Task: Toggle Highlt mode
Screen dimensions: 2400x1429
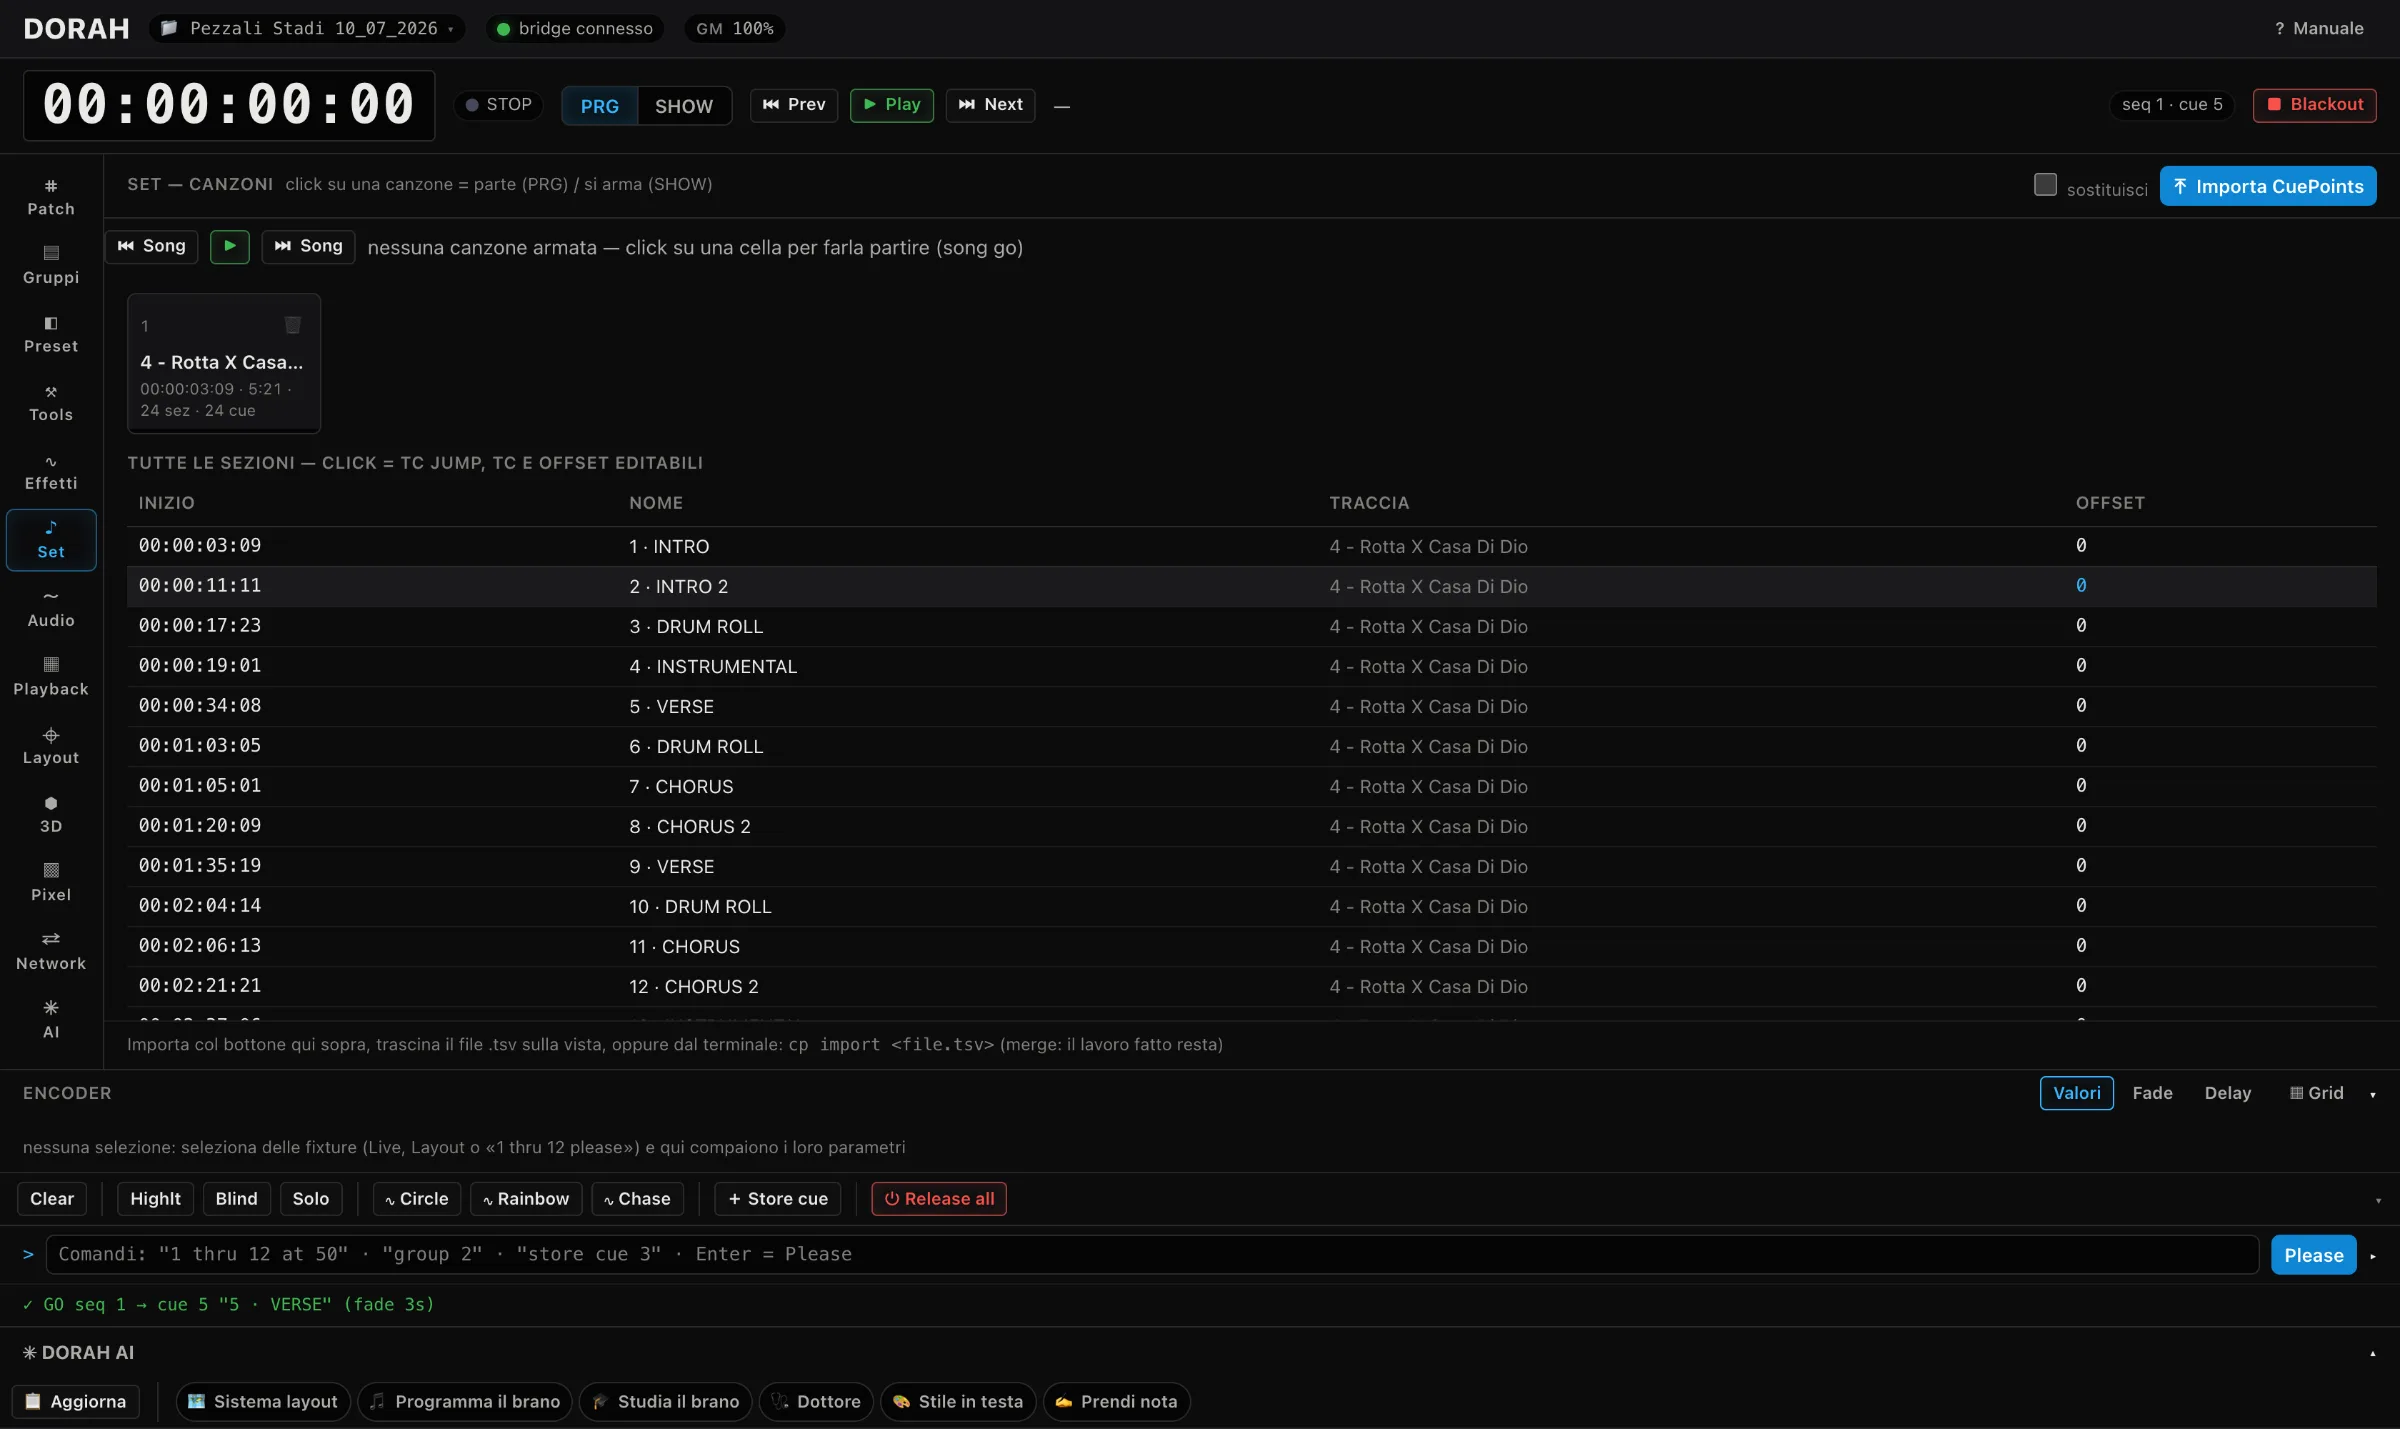Action: point(155,1199)
